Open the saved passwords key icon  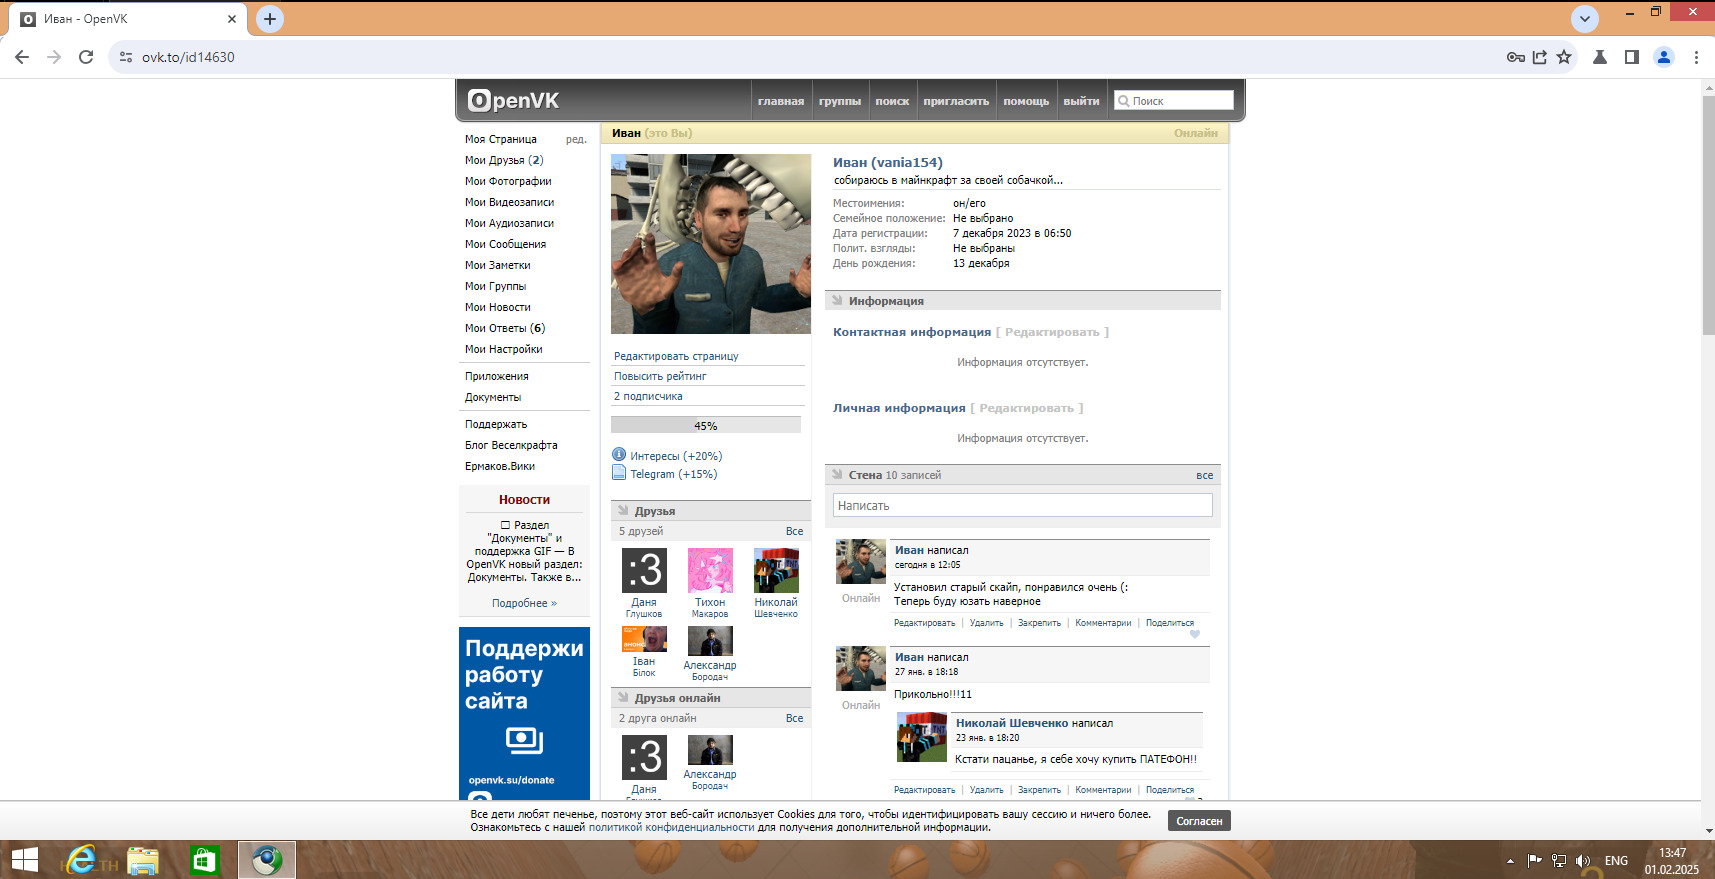click(x=1515, y=57)
